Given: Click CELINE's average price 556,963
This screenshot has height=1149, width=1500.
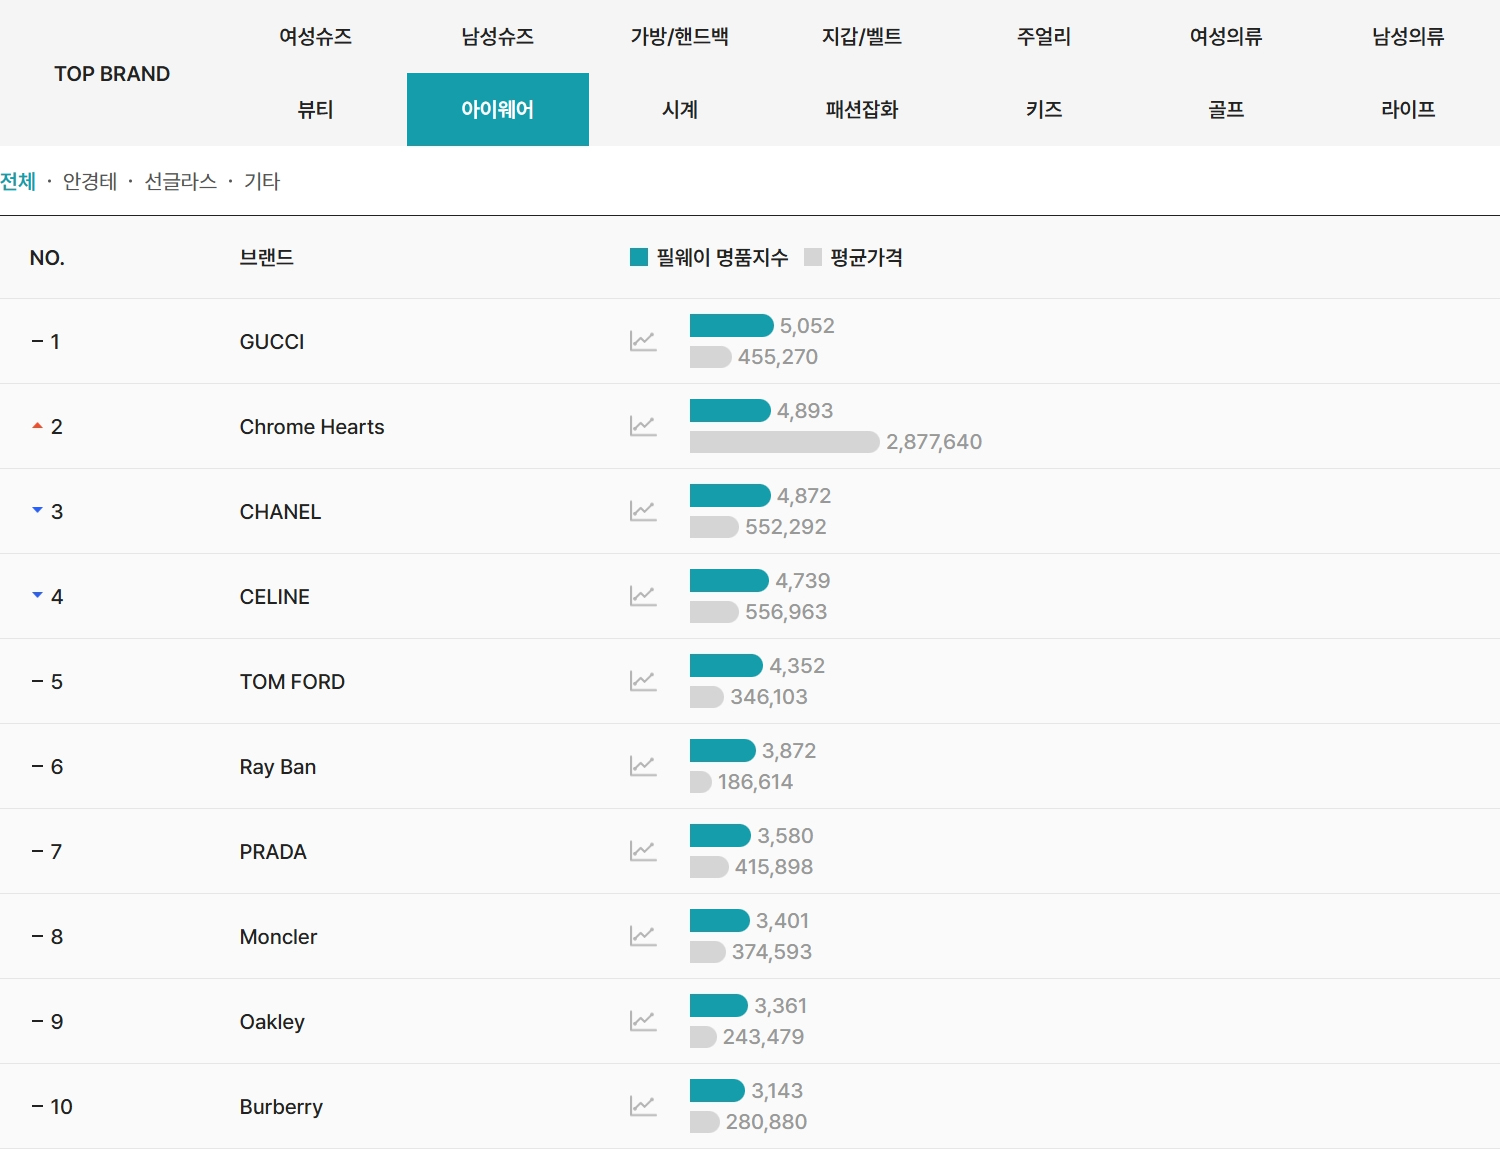Looking at the screenshot, I should tap(786, 612).
